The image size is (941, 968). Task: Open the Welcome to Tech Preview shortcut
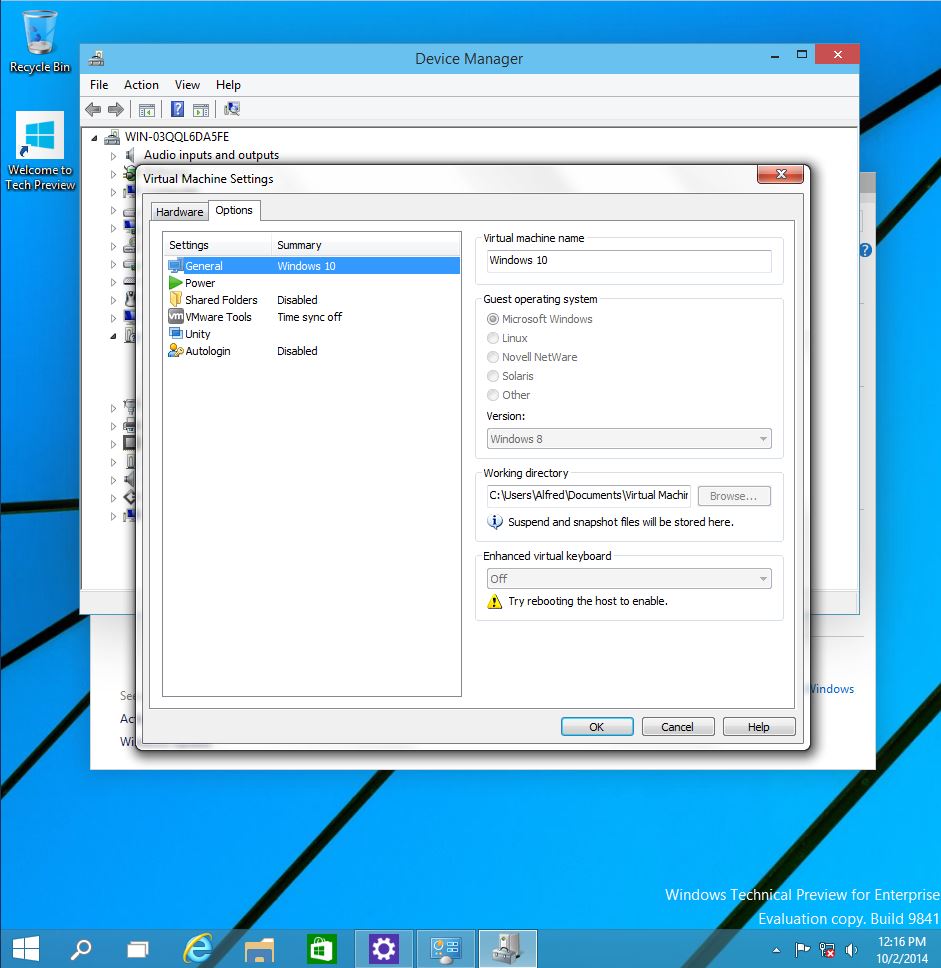click(40, 151)
